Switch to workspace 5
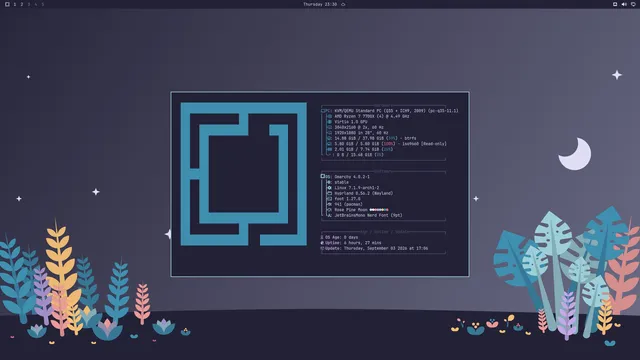The height and width of the screenshot is (360, 640). click(42, 4)
